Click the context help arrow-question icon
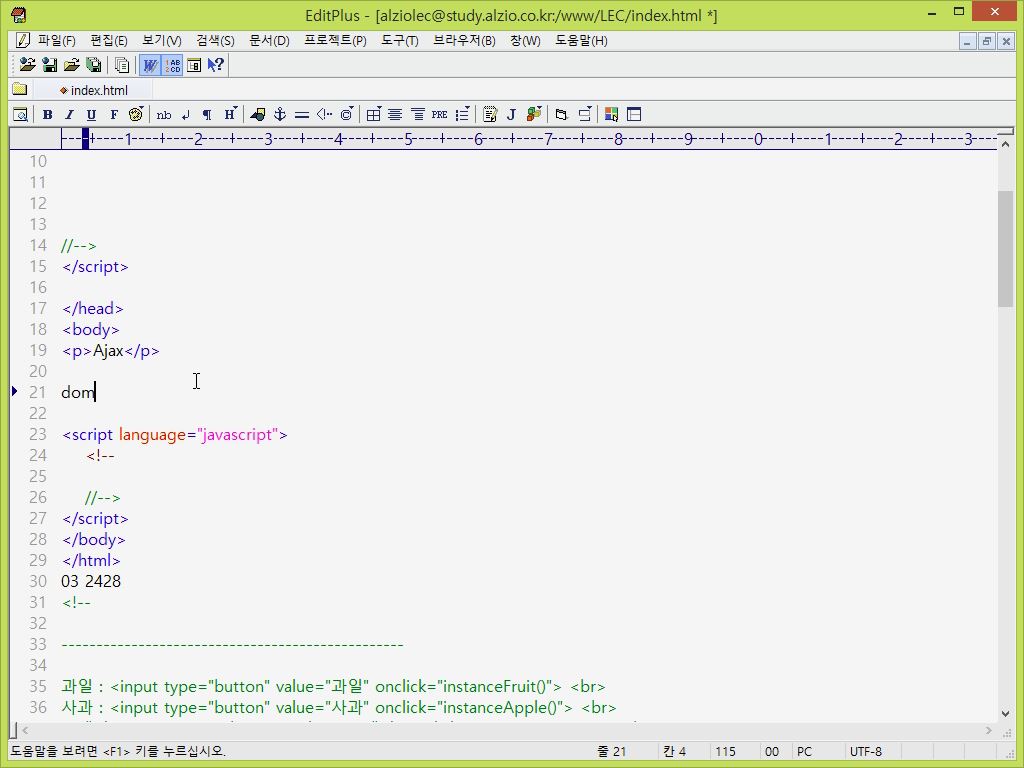 [x=216, y=65]
